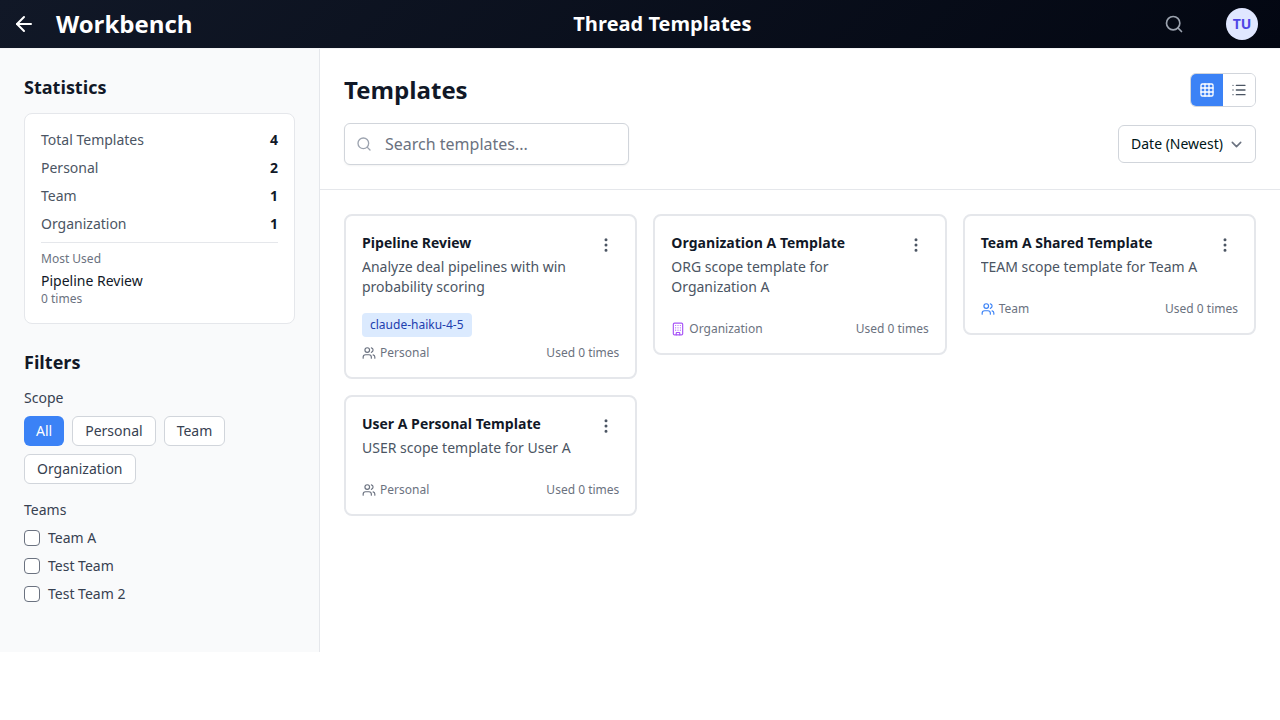1280x720 pixels.
Task: Open the kebab menu on User A Personal Template
Action: tap(606, 425)
